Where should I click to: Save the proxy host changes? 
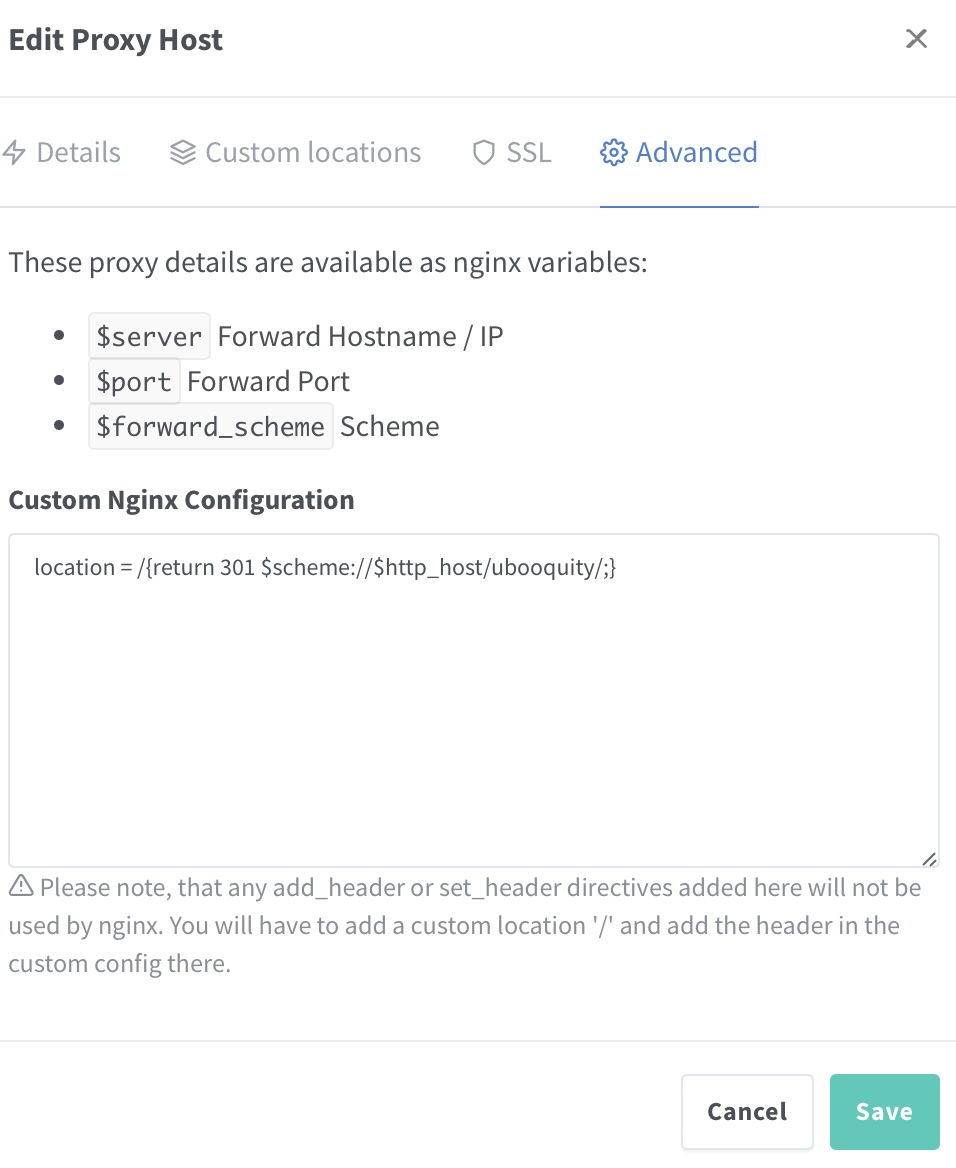click(x=884, y=1111)
